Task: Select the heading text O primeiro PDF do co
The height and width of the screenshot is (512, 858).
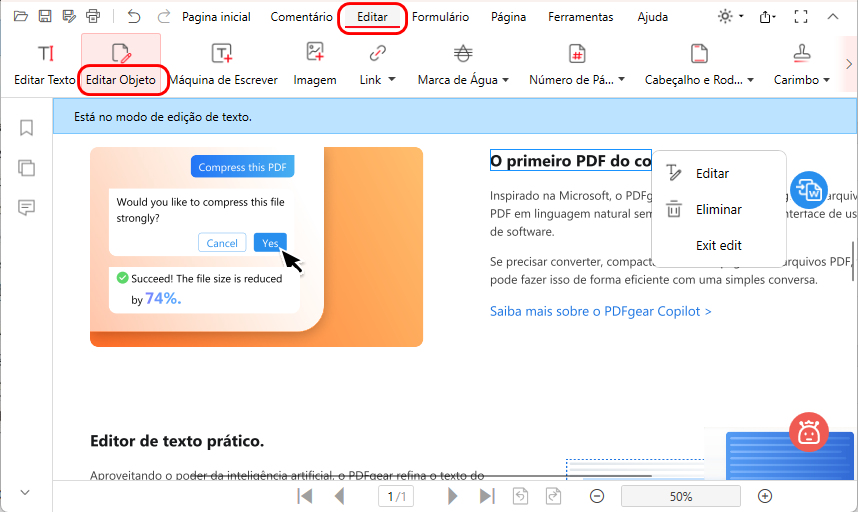Action: 571,160
